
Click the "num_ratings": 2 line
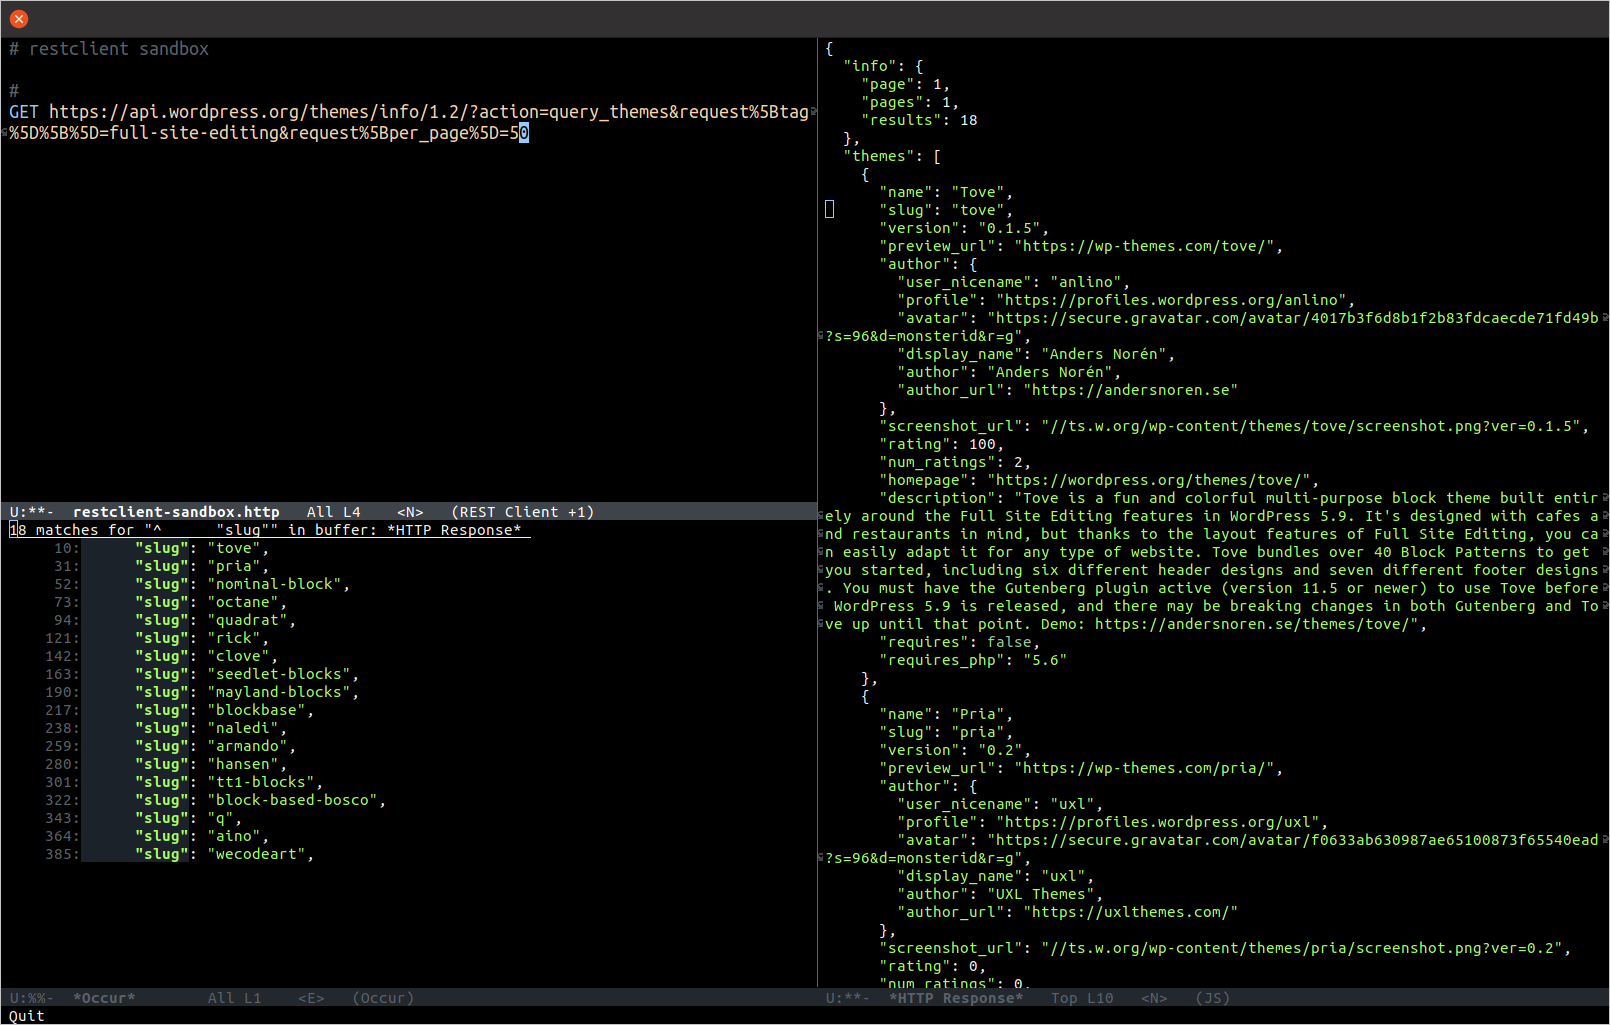coord(955,462)
